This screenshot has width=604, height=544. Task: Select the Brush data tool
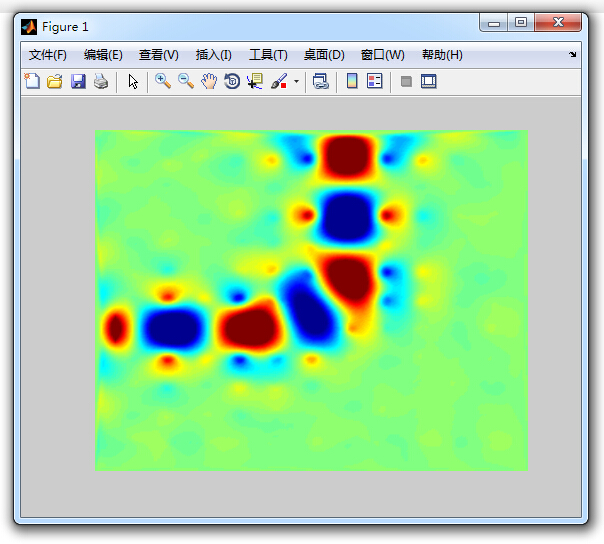pyautogui.click(x=279, y=81)
